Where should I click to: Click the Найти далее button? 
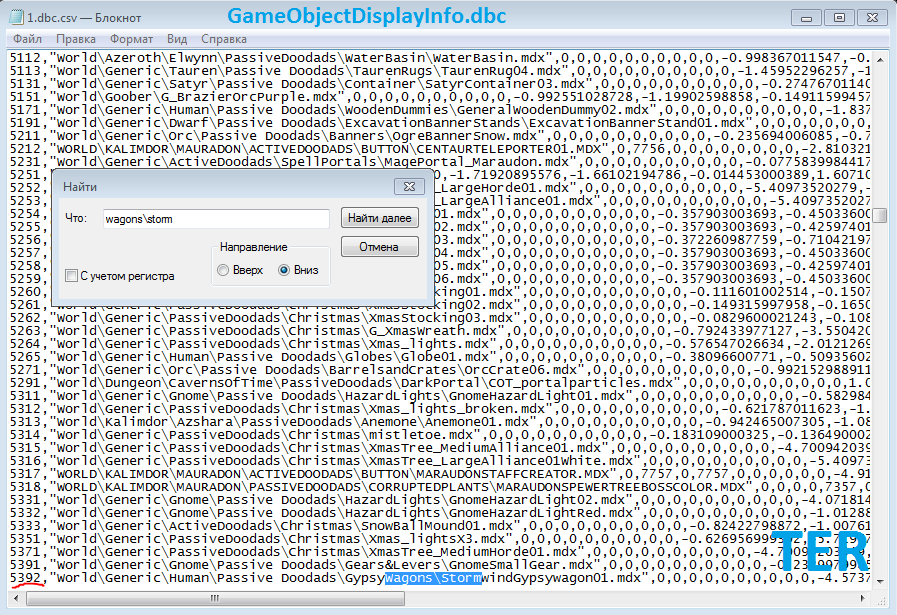coord(380,218)
